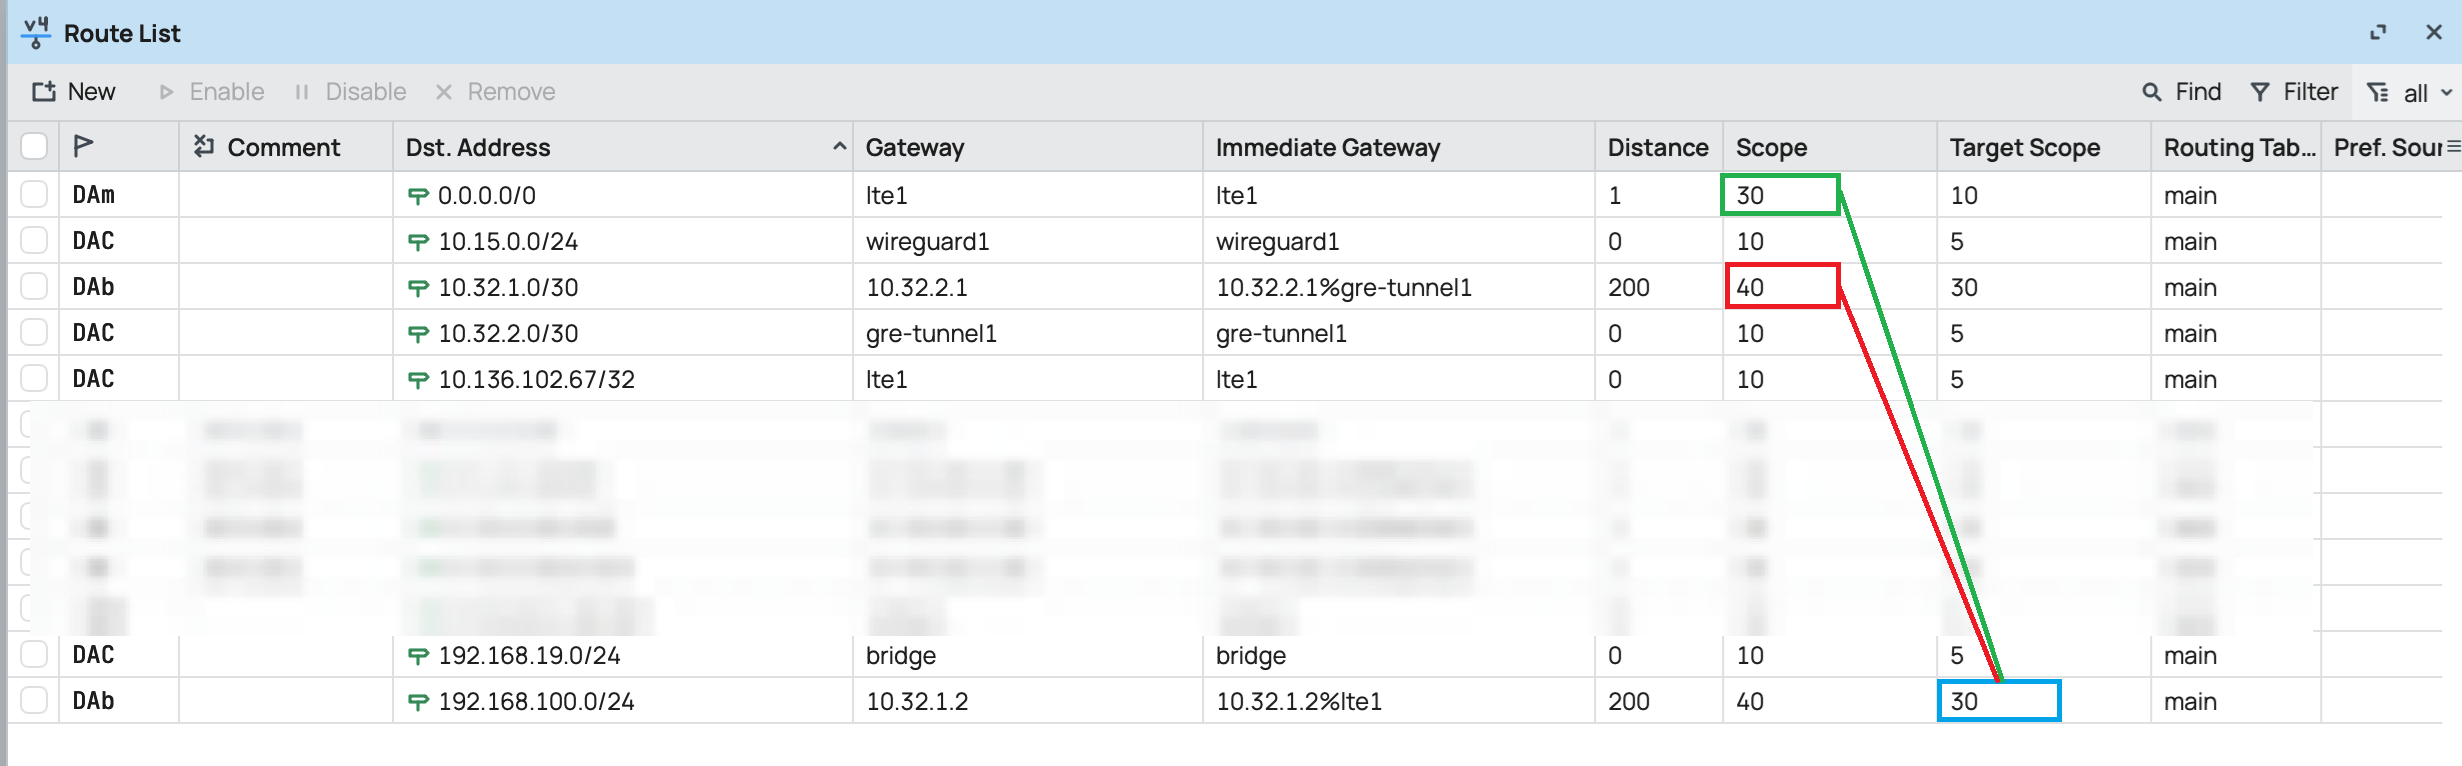Click the route icon beside 192.168.100.0/24

(418, 702)
